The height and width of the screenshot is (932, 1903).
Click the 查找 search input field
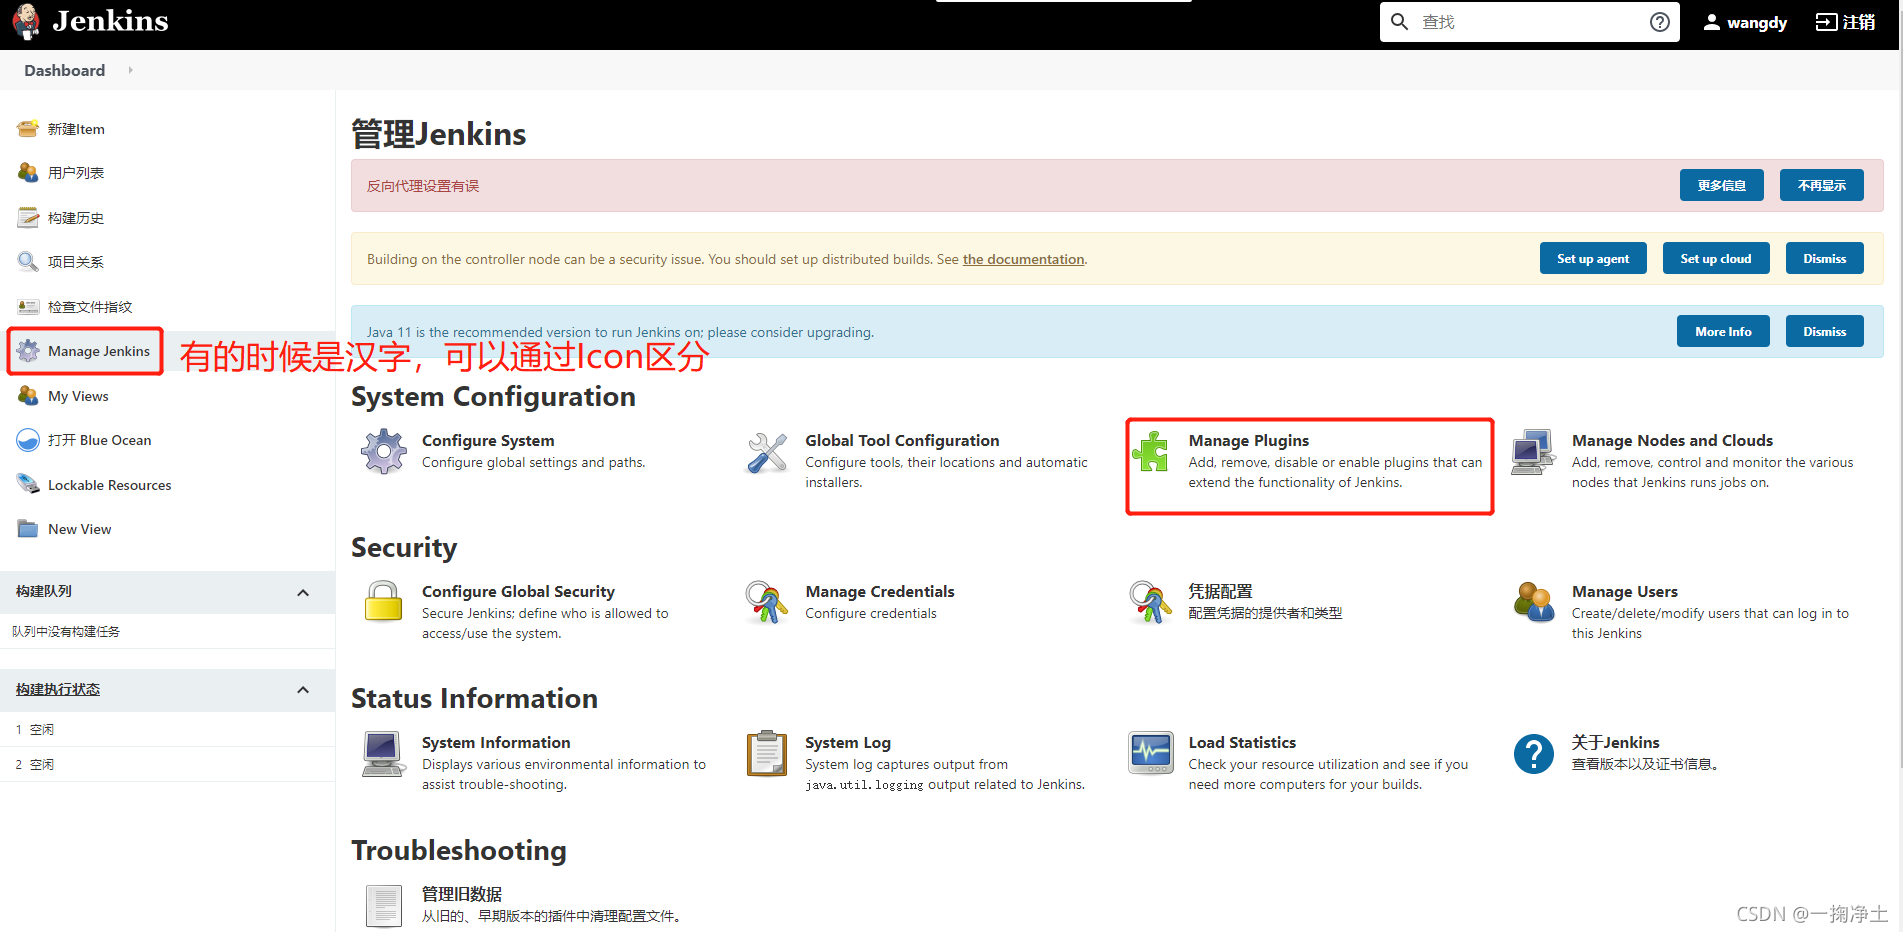click(x=1530, y=22)
